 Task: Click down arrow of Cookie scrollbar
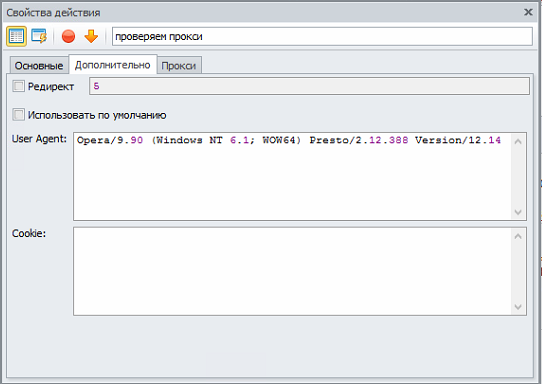518,307
